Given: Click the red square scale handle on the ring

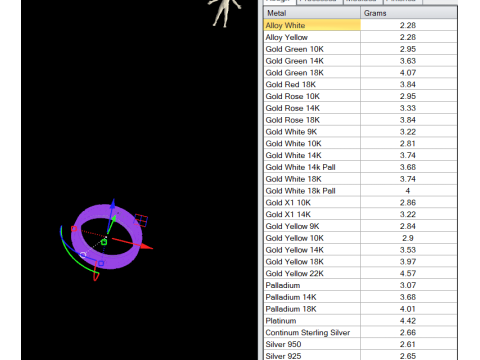Looking at the screenshot, I should click(x=74, y=229).
